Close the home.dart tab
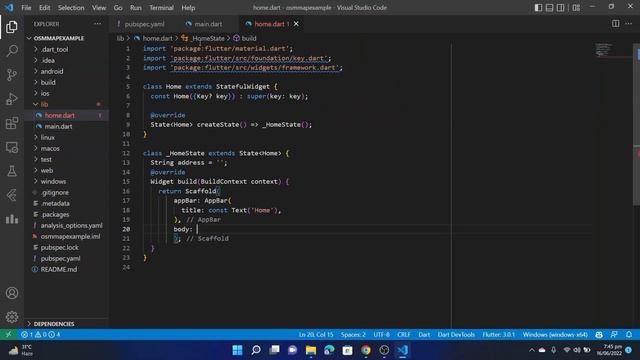The height and width of the screenshot is (360, 640). [296, 24]
